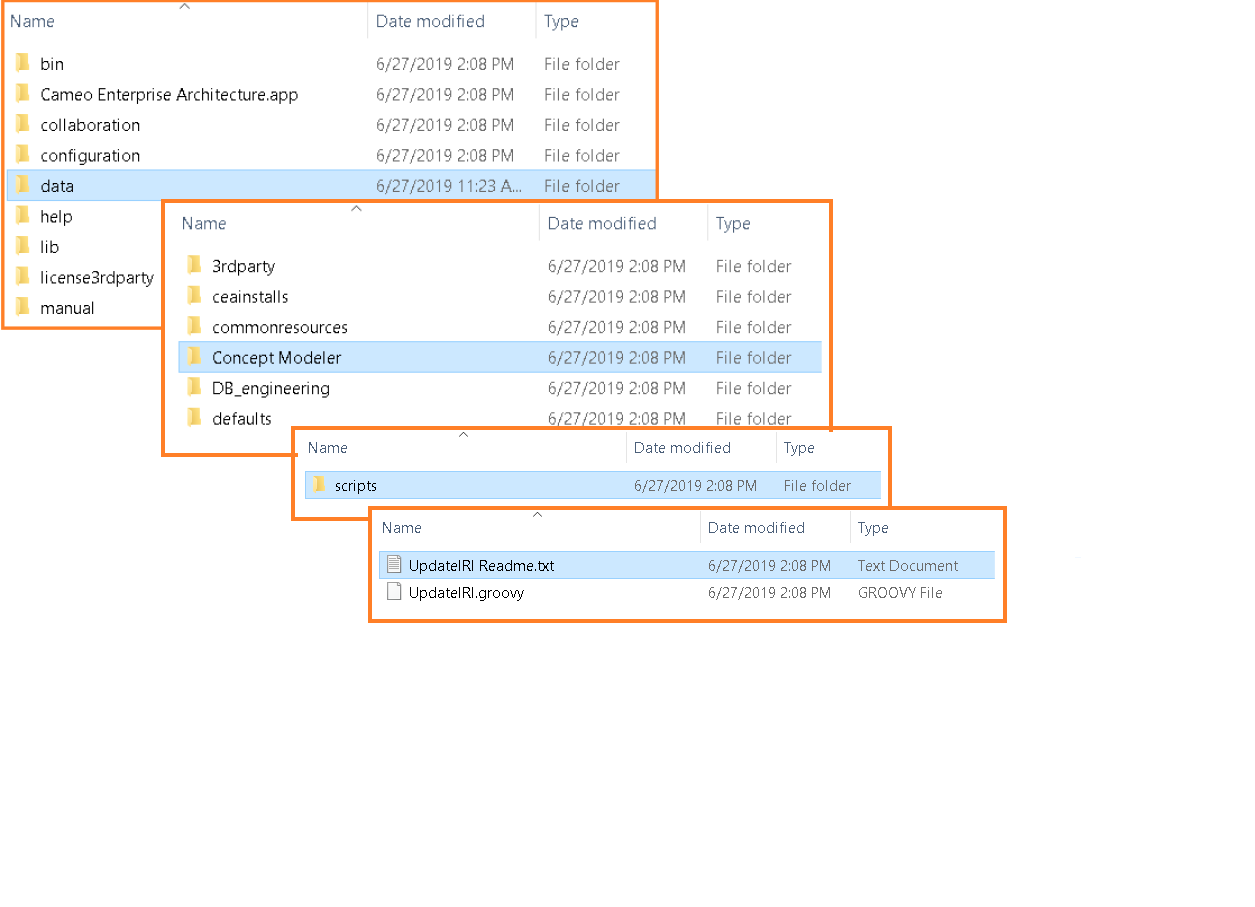Select the 'help' folder name
Image resolution: width=1255 pixels, height=907 pixels.
pyautogui.click(x=56, y=216)
